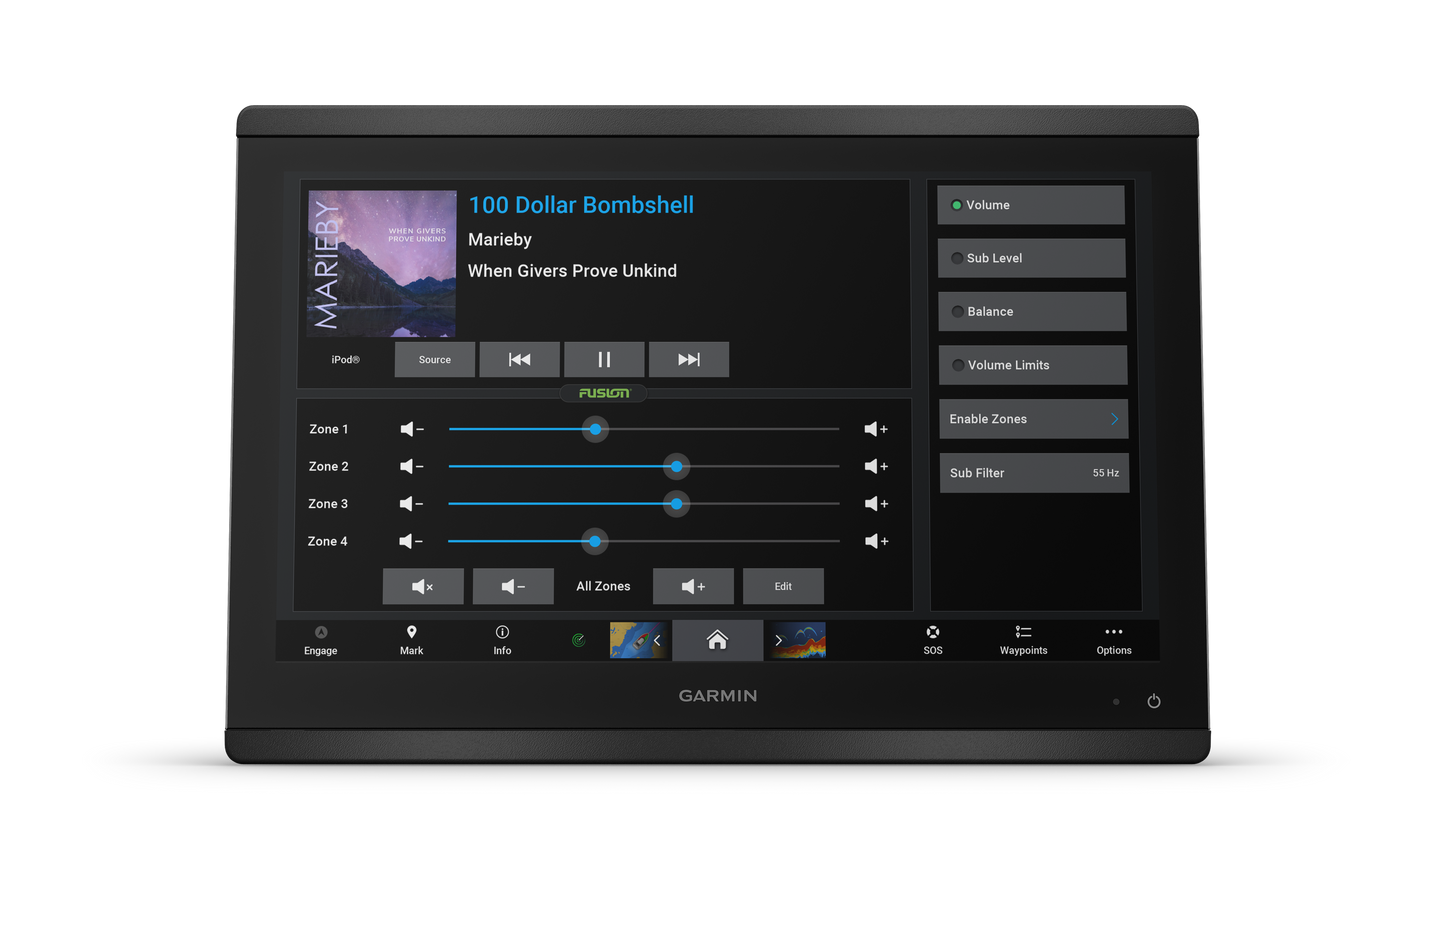Skip back to the previous track
The width and height of the screenshot is (1445, 935).
click(x=519, y=359)
